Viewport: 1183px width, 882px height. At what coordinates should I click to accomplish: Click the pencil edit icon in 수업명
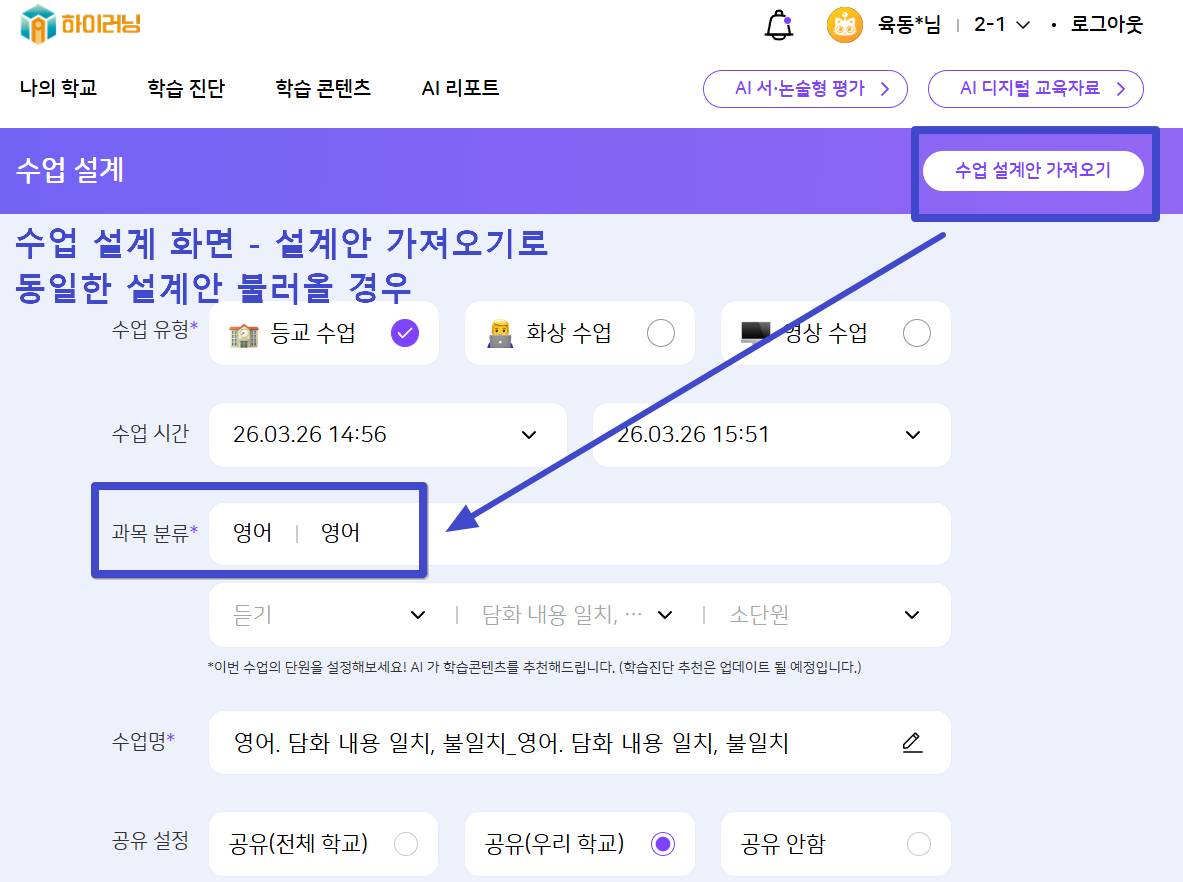pyautogui.click(x=911, y=743)
